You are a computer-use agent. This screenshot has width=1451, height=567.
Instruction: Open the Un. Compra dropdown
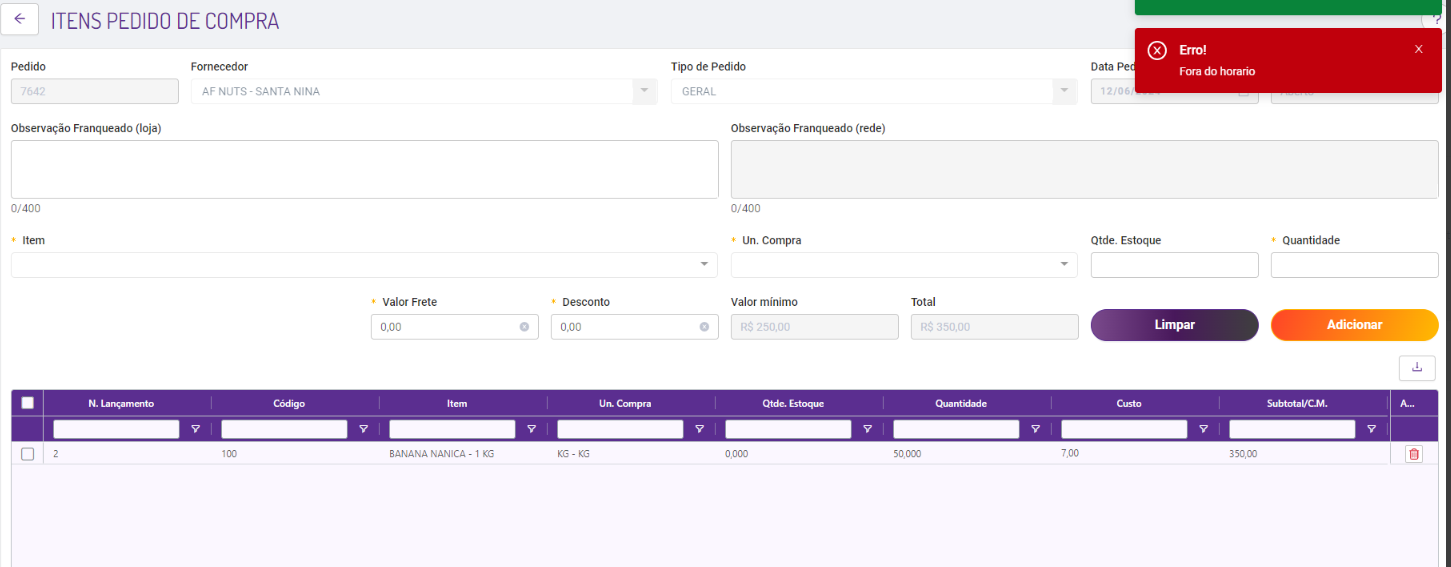click(x=1064, y=265)
